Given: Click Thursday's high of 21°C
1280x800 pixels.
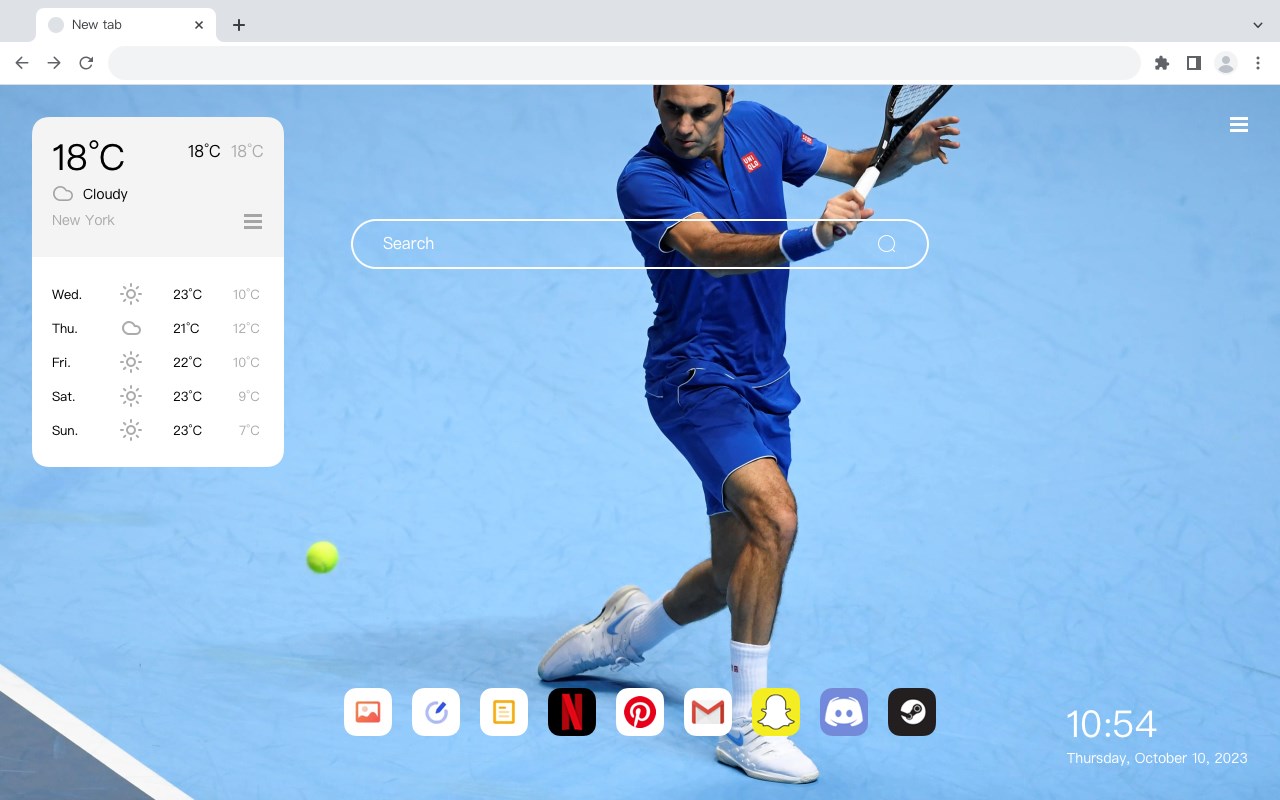Looking at the screenshot, I should click(x=187, y=328).
